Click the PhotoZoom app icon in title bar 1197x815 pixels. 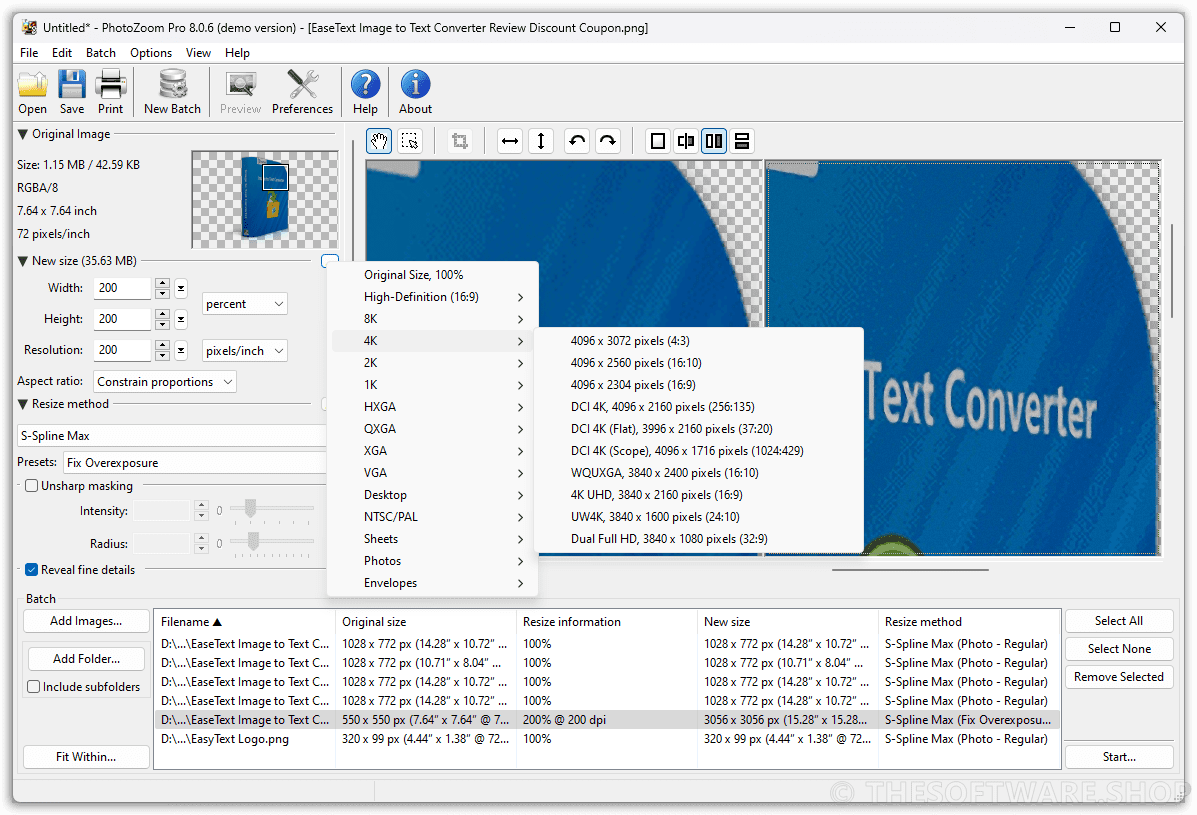pyautogui.click(x=29, y=27)
